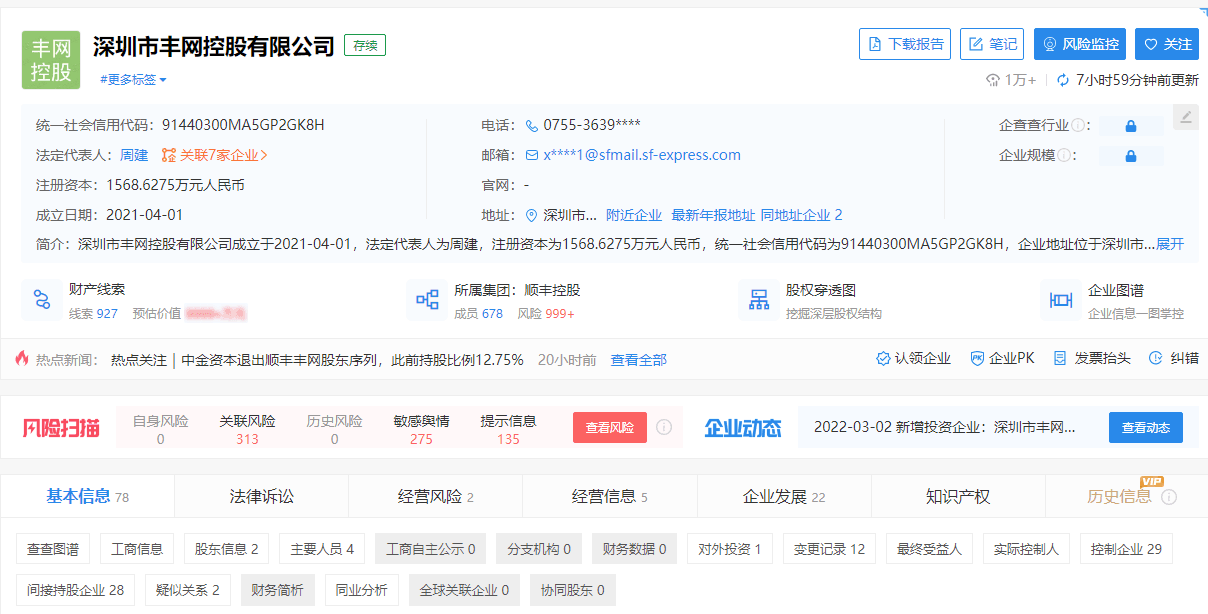This screenshot has height=614, width=1208.
Task: Click the lock icon next to 企查查行业
Action: (1131, 126)
